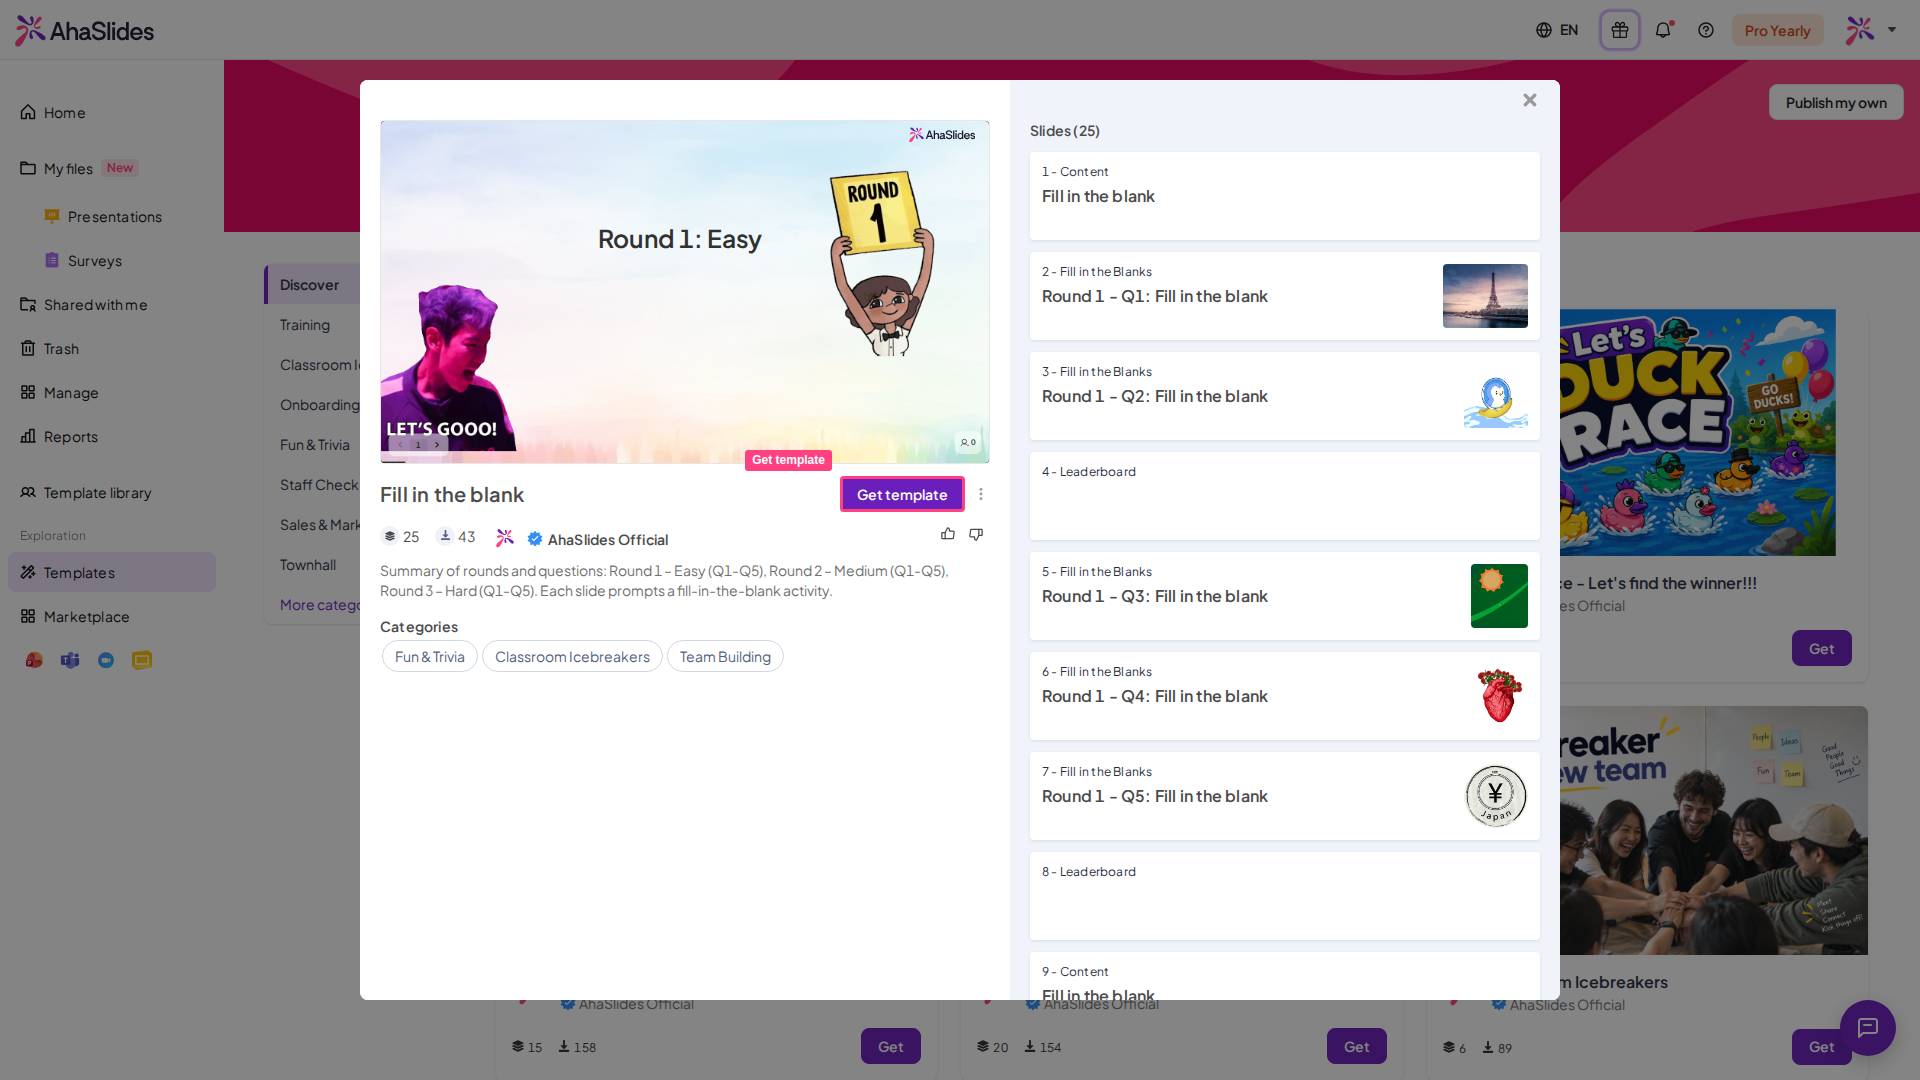Open slide 3 Round 1 - Q2 item
1920x1080 pixels.
pyautogui.click(x=1285, y=396)
